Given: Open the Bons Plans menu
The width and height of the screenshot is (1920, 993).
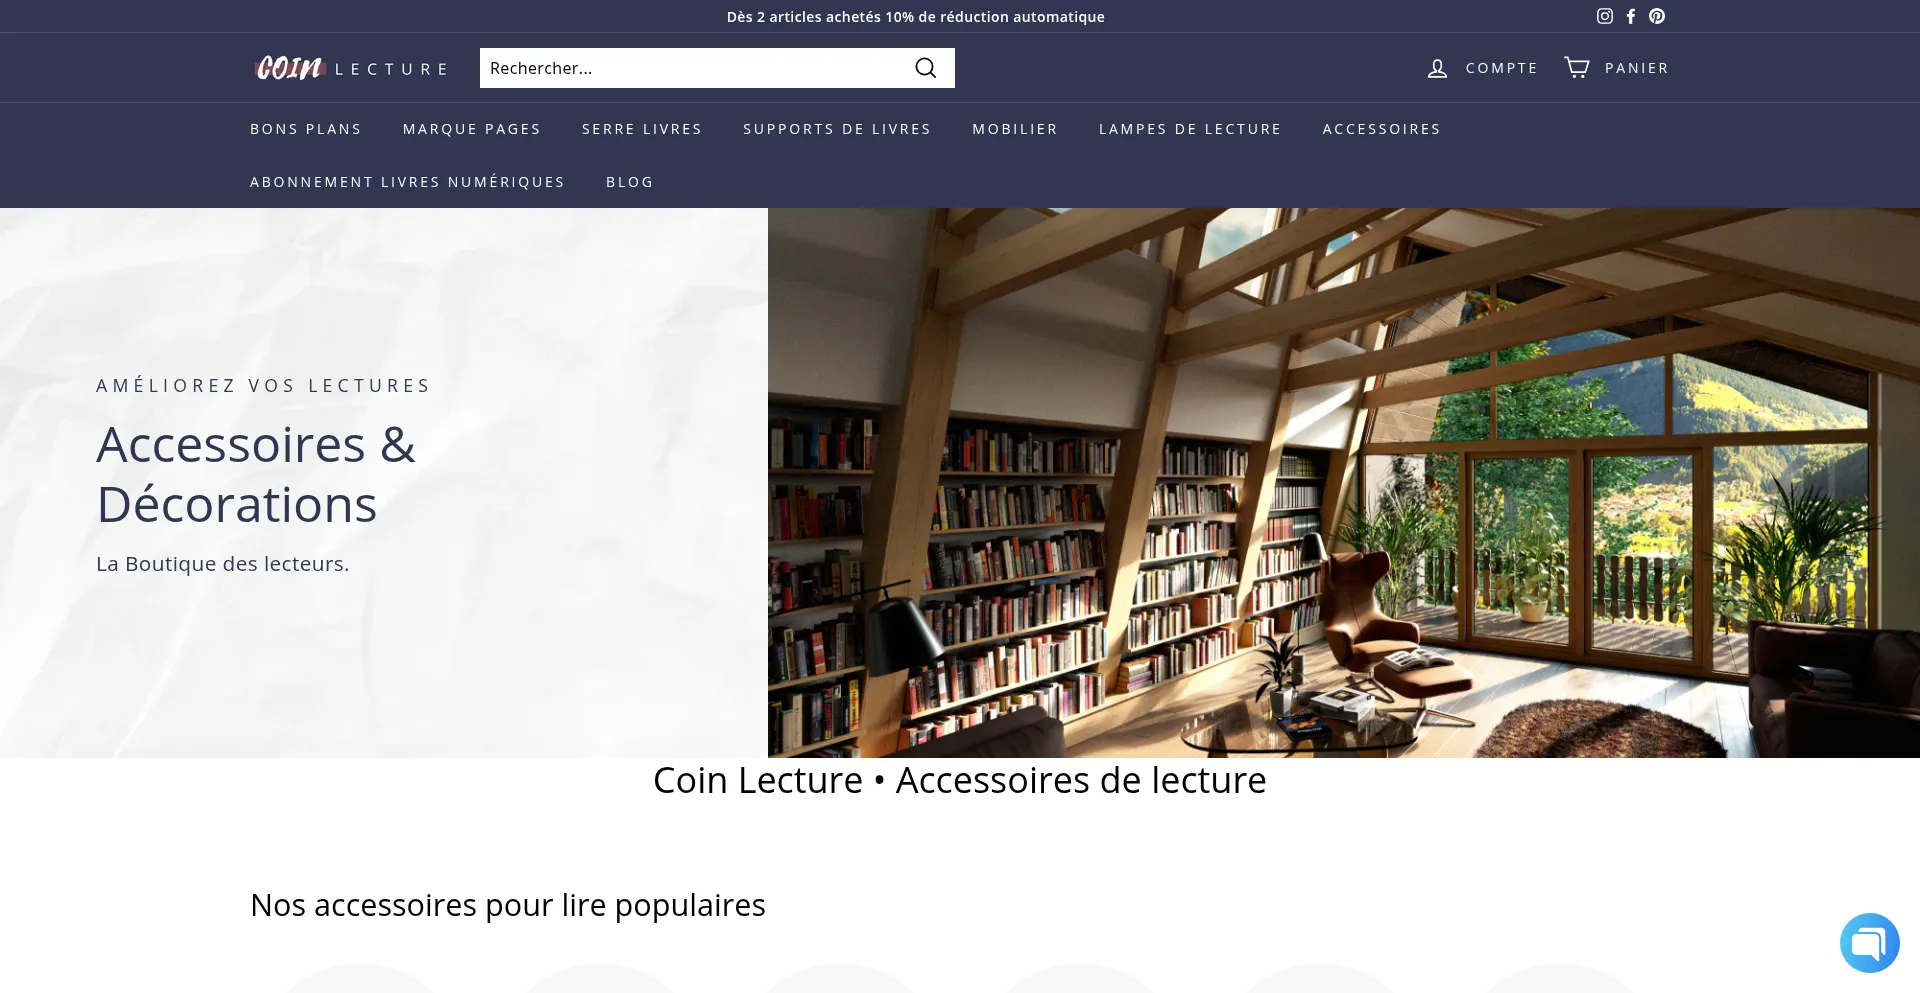Looking at the screenshot, I should pyautogui.click(x=306, y=129).
